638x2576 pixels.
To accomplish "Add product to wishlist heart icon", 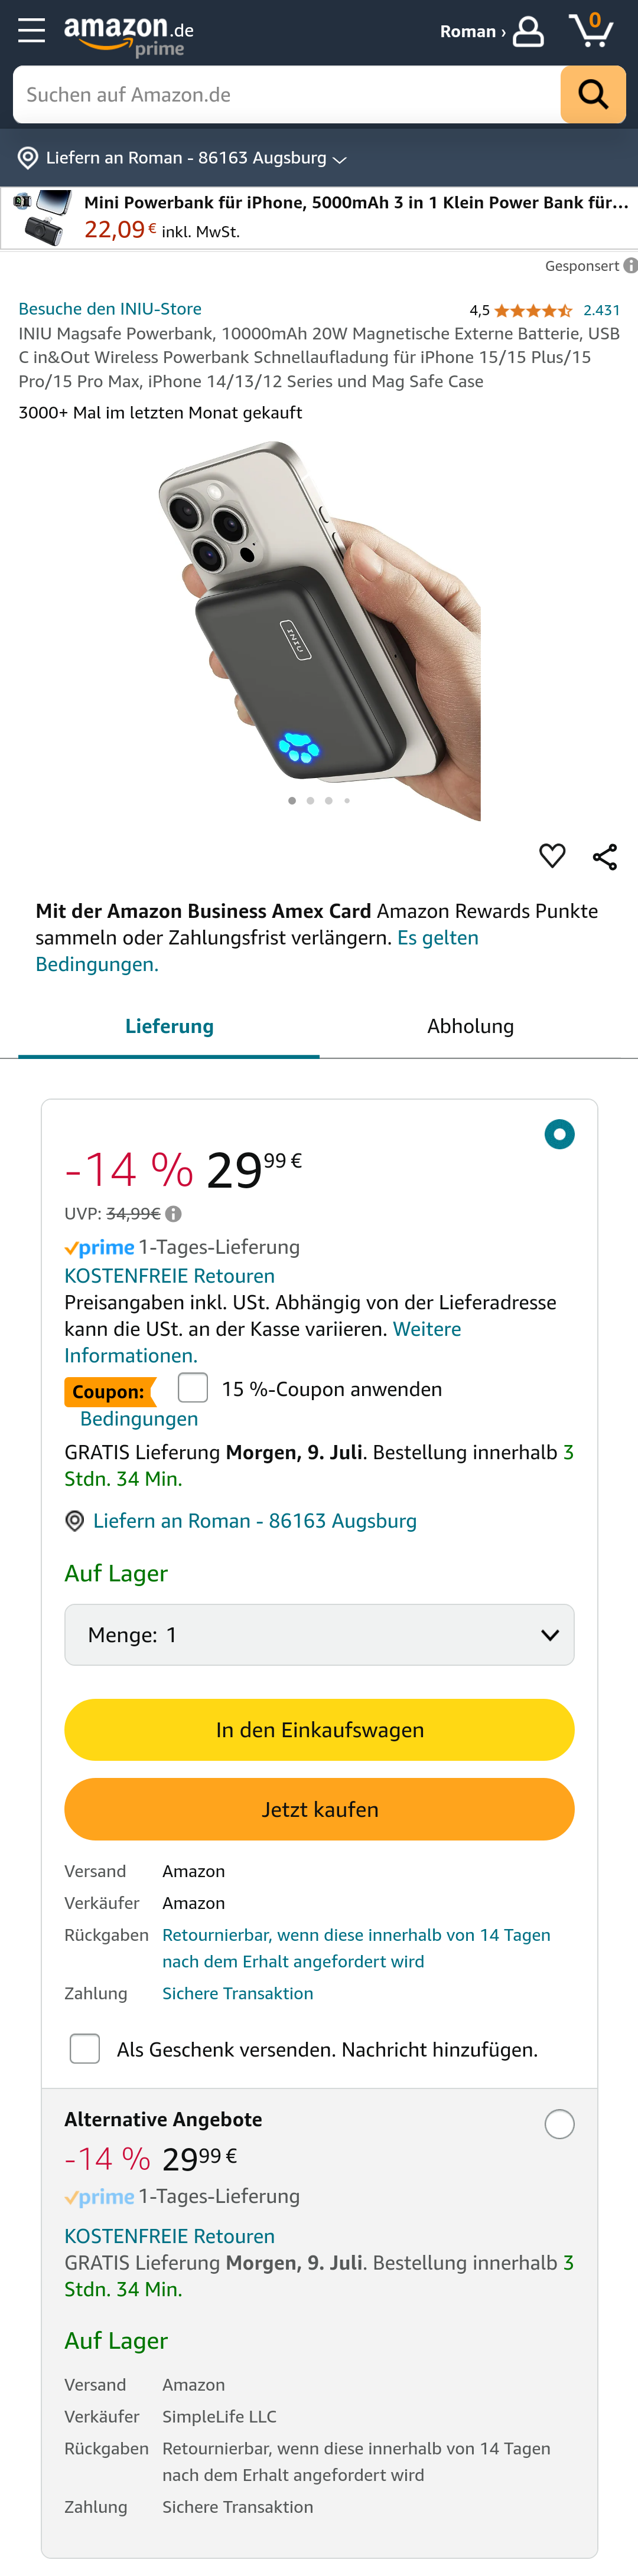I will pos(552,856).
